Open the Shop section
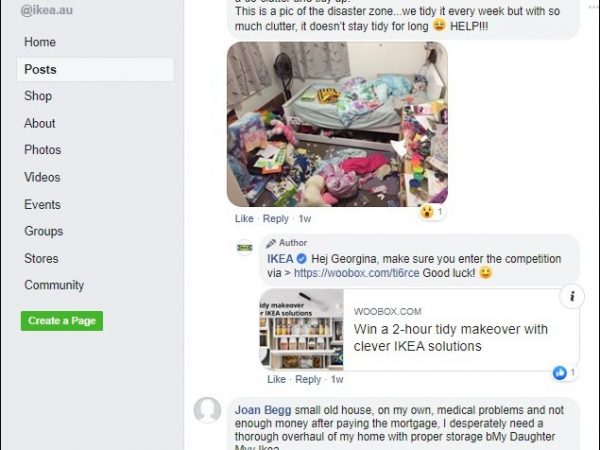This screenshot has width=600, height=450. 38,96
